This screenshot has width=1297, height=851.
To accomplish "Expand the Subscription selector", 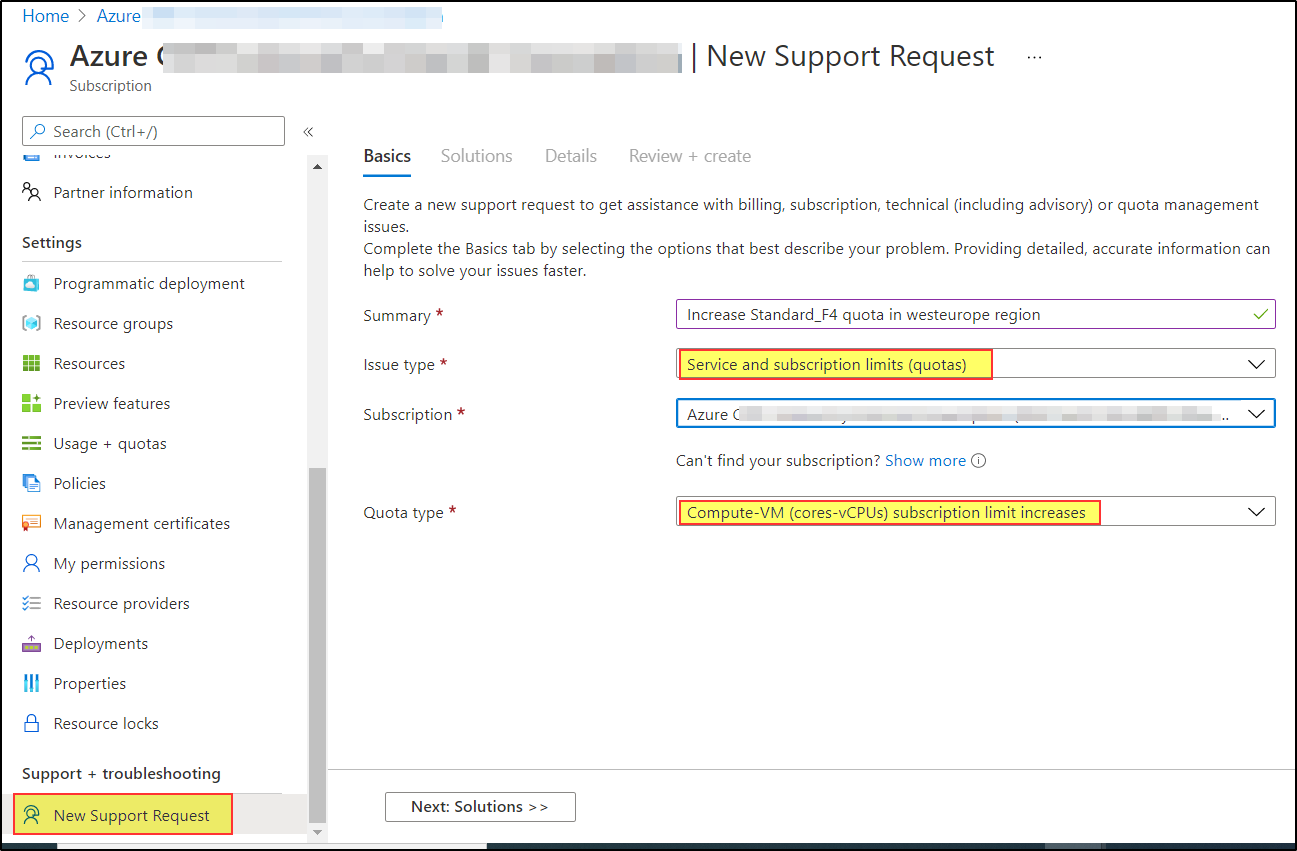I will tap(1256, 413).
